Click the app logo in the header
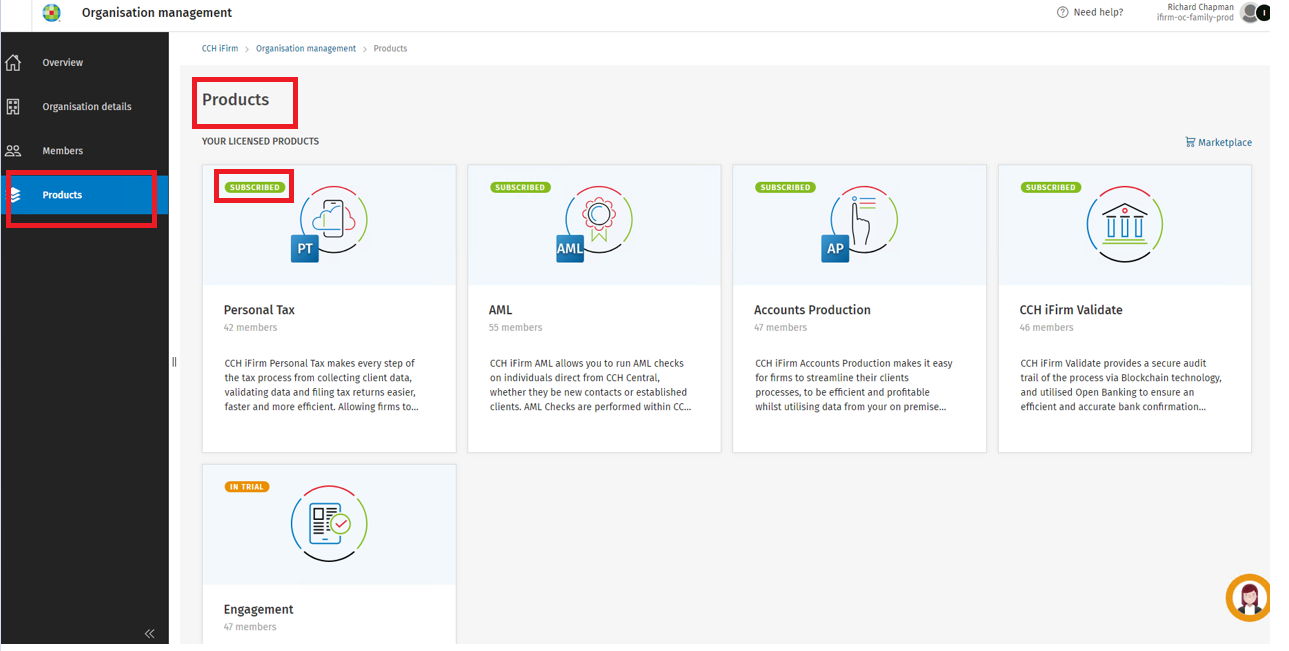 pyautogui.click(x=52, y=13)
